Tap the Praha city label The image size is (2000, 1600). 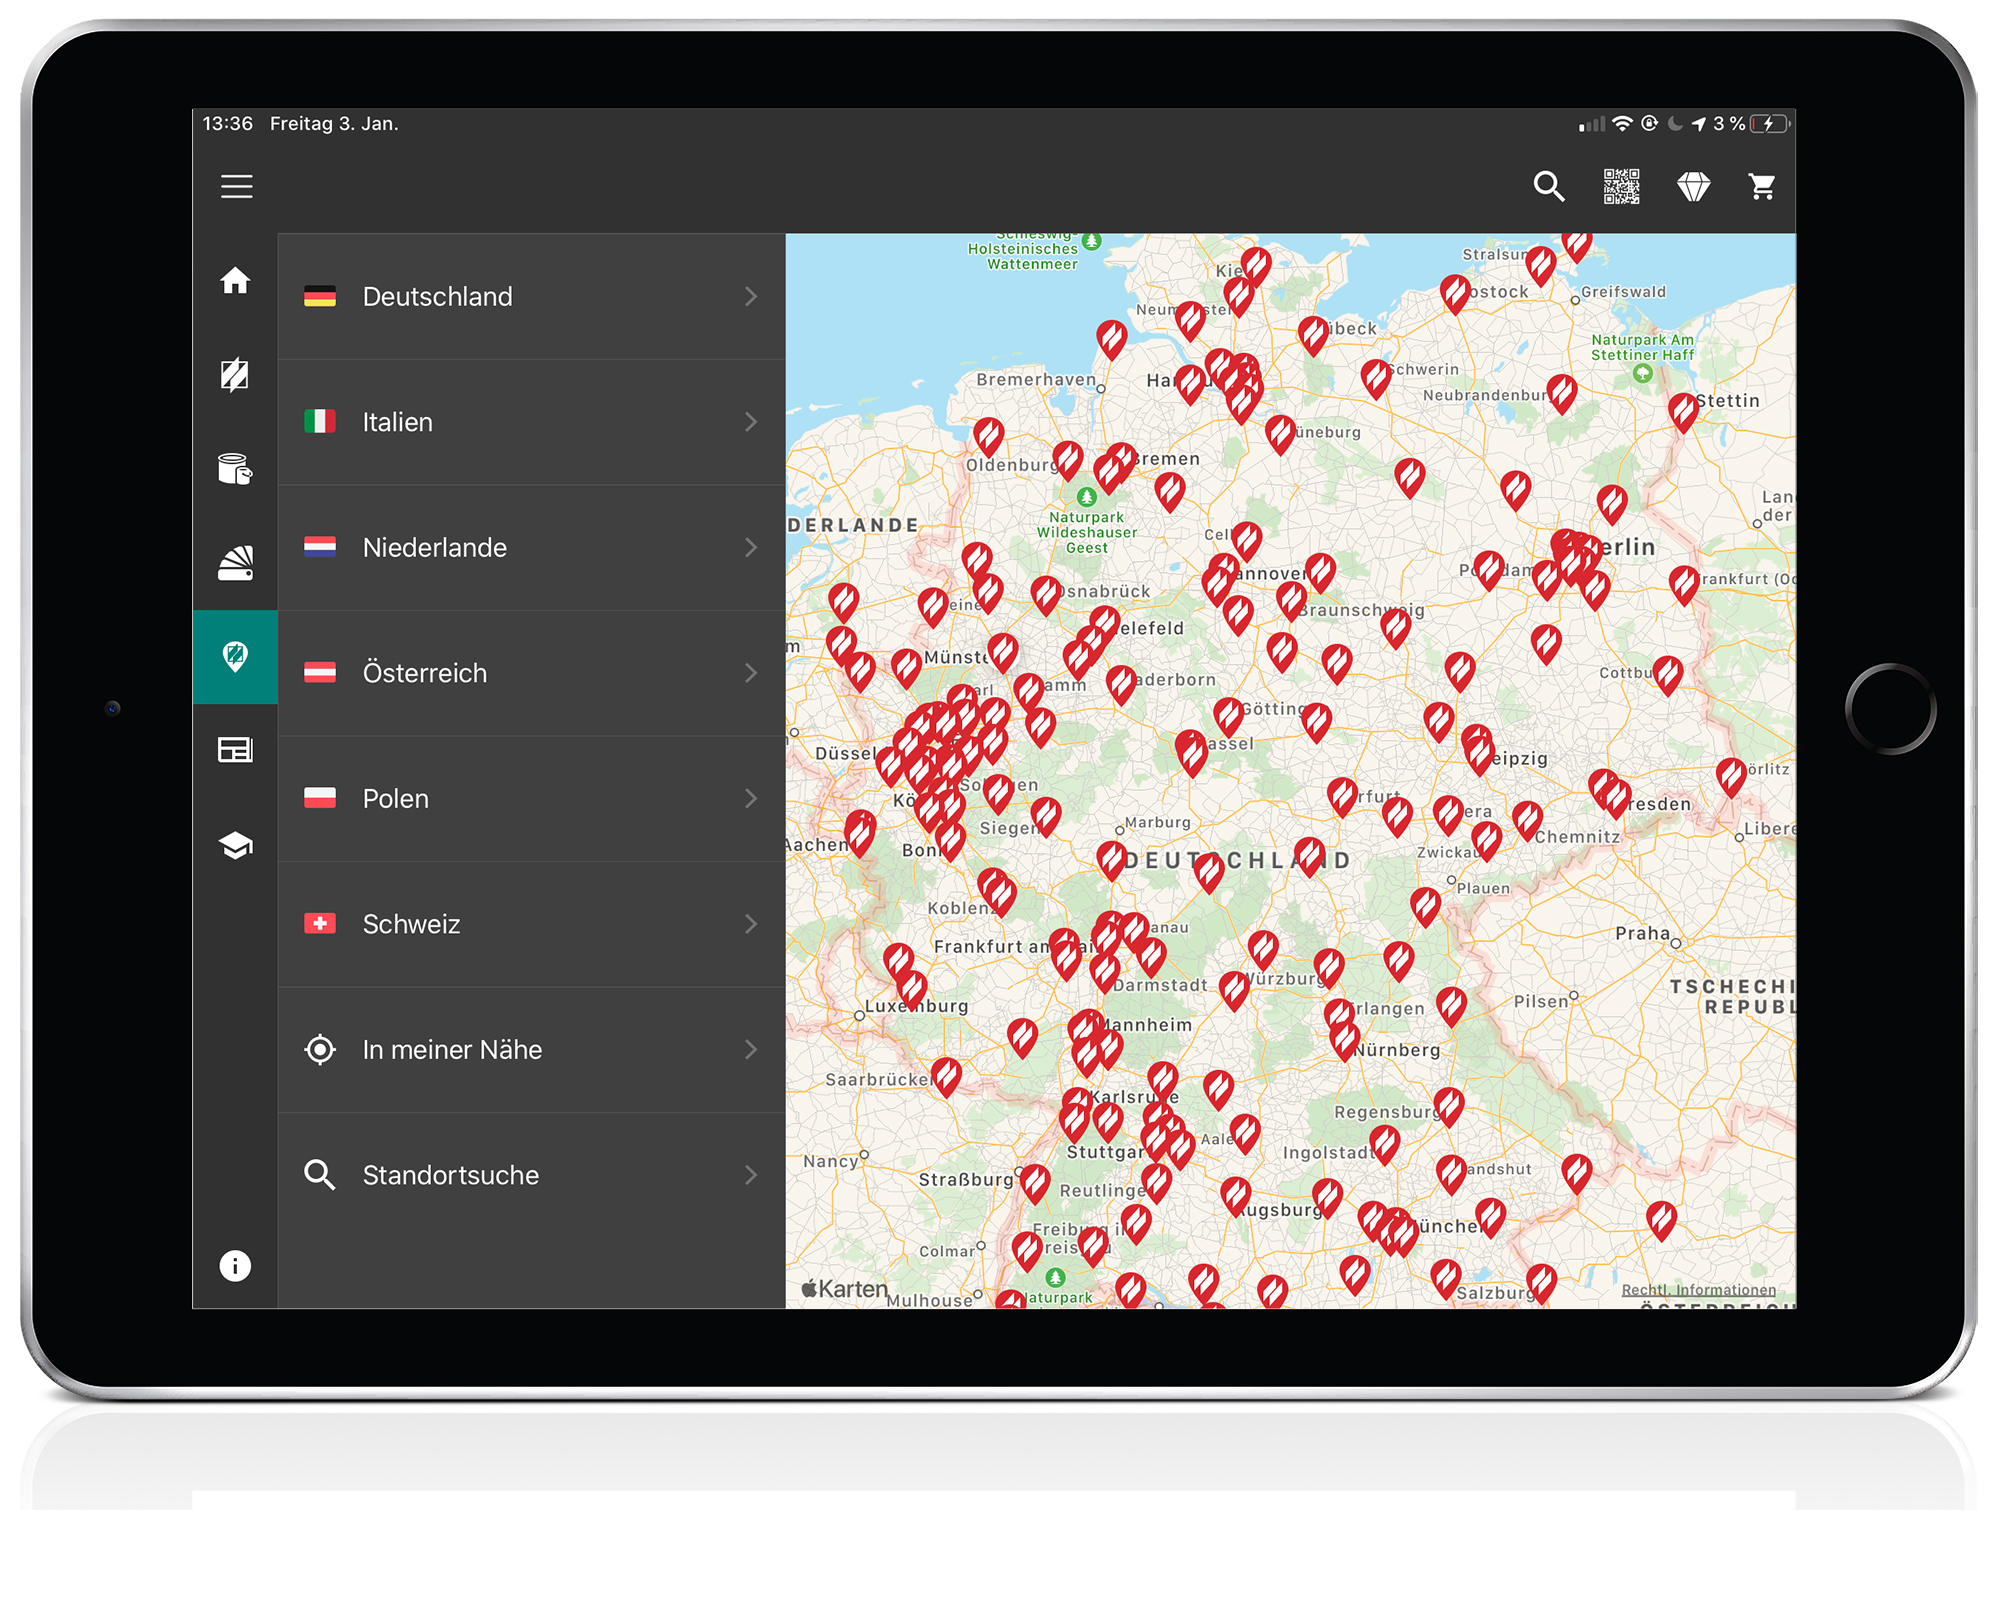coord(1643,933)
